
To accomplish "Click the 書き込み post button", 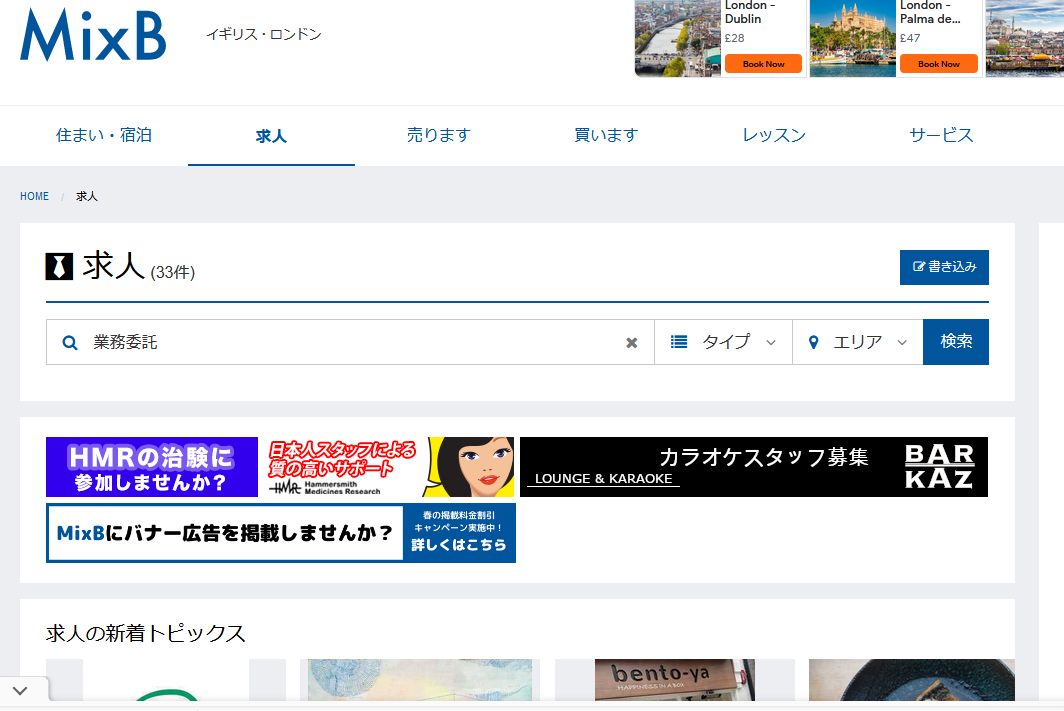I will point(944,267).
